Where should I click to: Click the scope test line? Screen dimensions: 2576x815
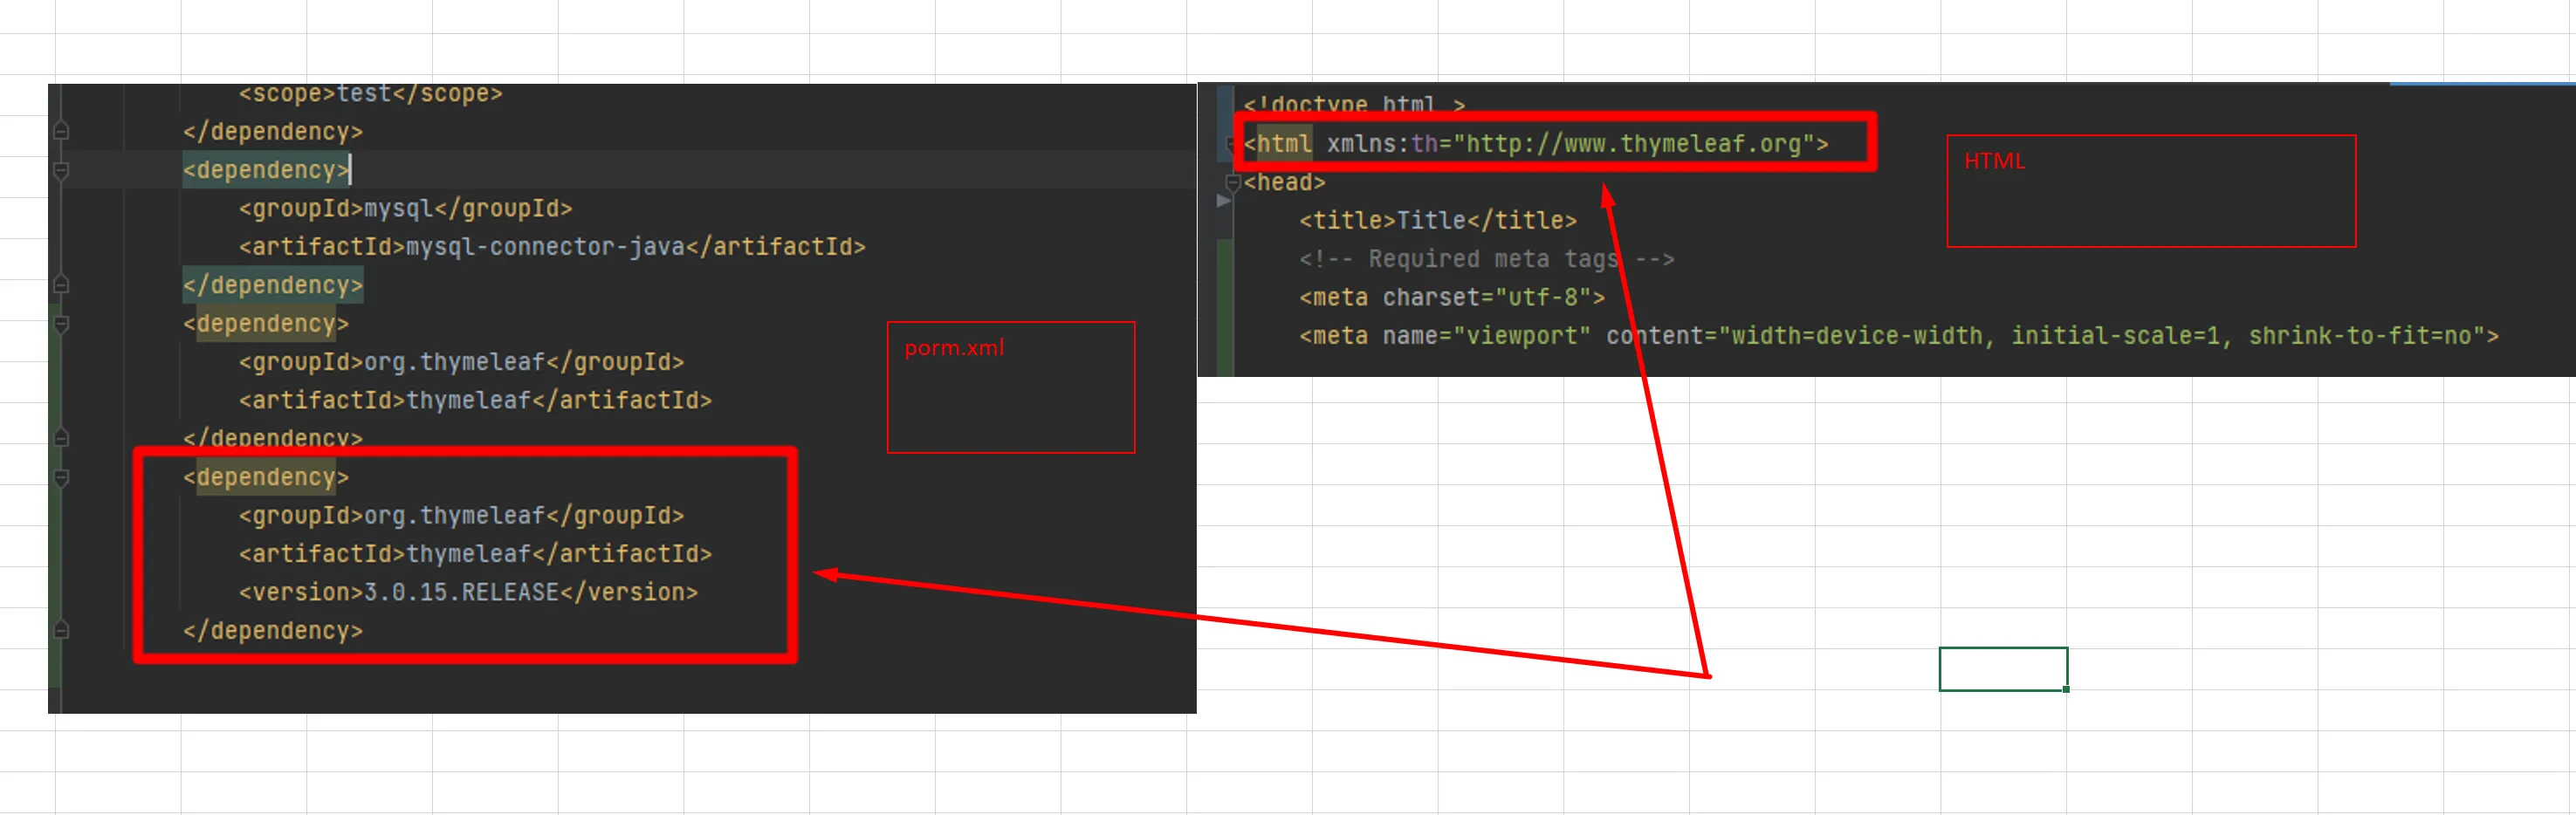click(x=370, y=94)
